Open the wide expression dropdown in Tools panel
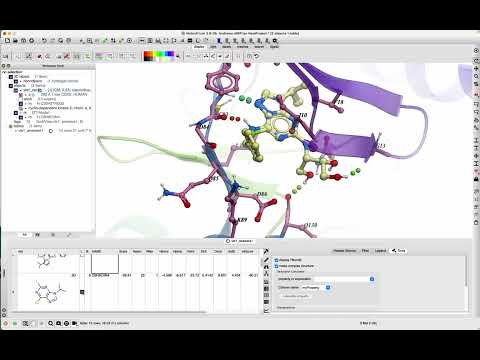The width and height of the screenshot is (480, 360). pyautogui.click(x=372, y=279)
